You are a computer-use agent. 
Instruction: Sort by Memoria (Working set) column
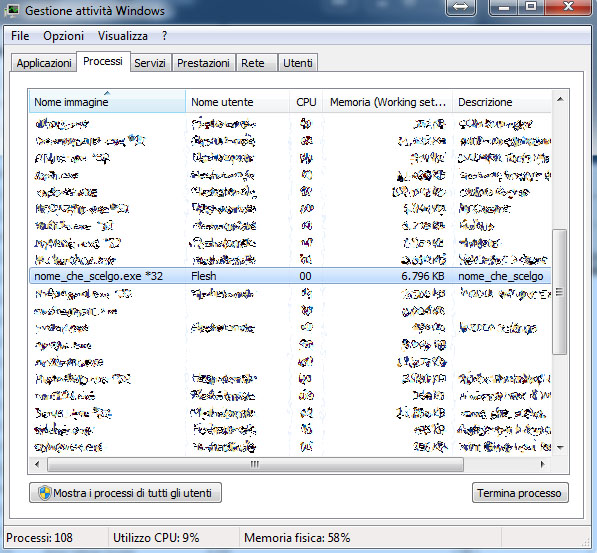click(388, 102)
